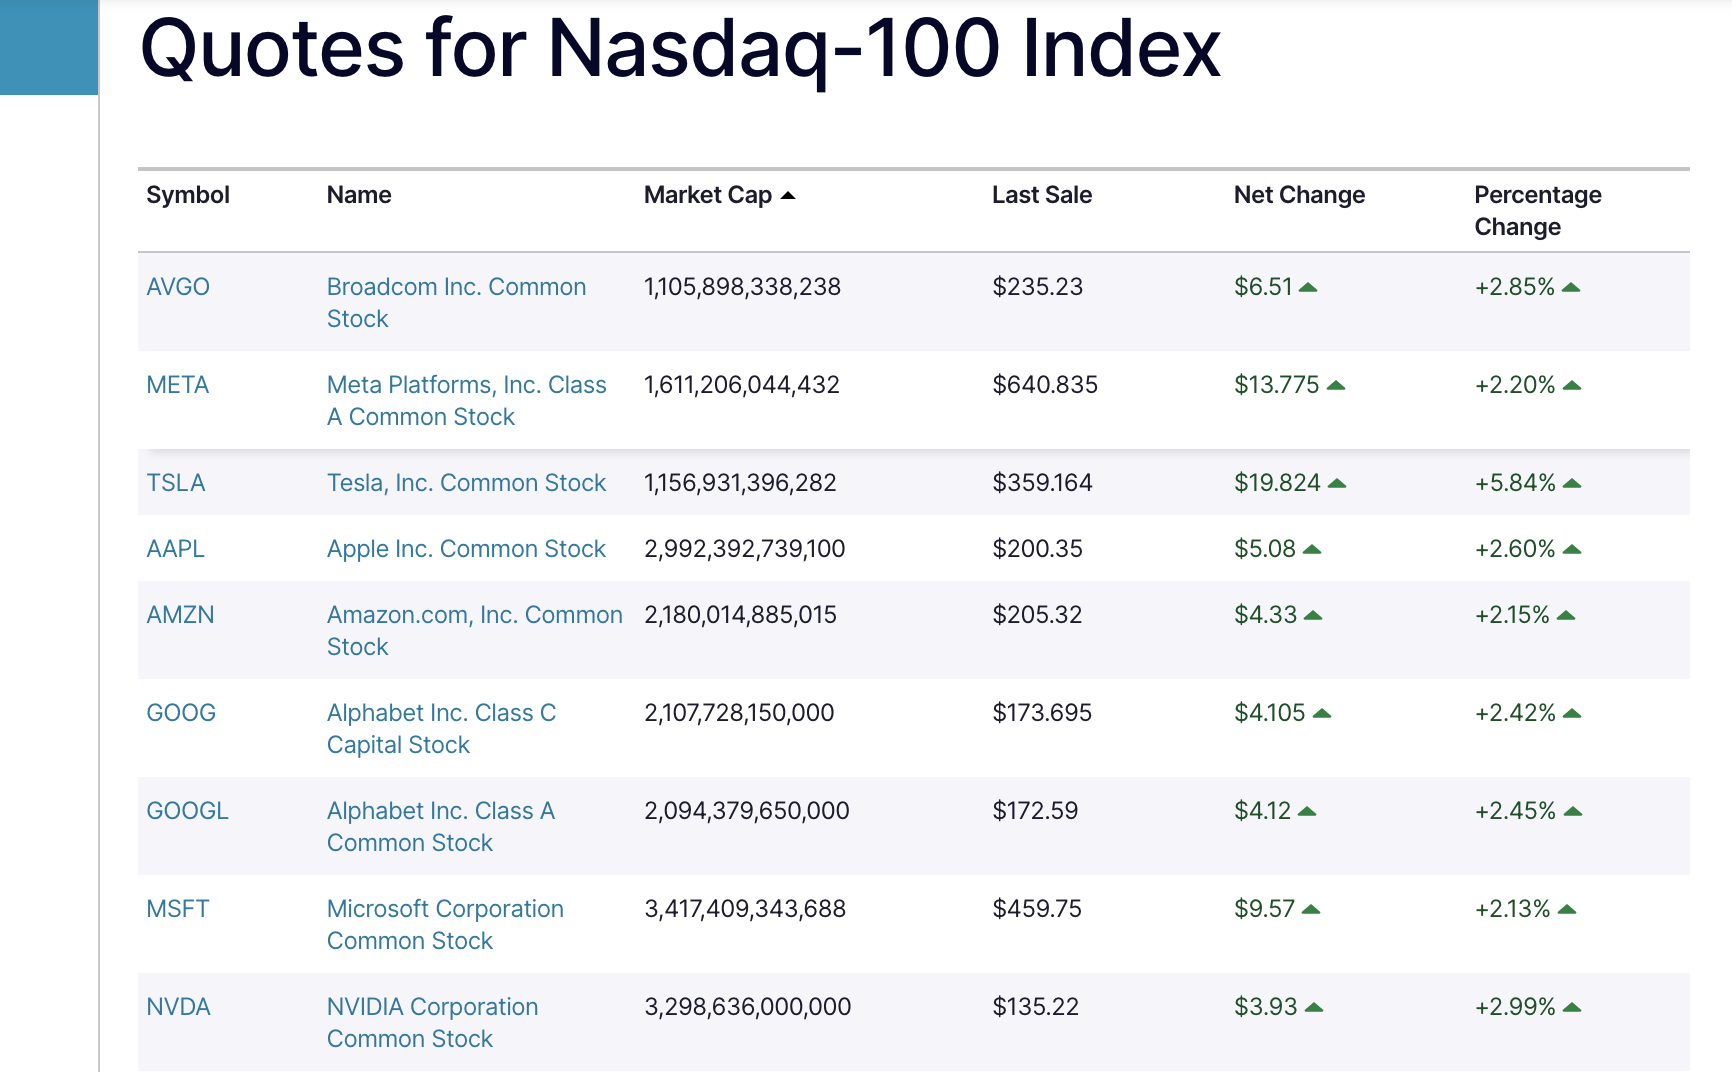This screenshot has height=1072, width=1732.
Task: Sort by Net Change column
Action: (1298, 195)
